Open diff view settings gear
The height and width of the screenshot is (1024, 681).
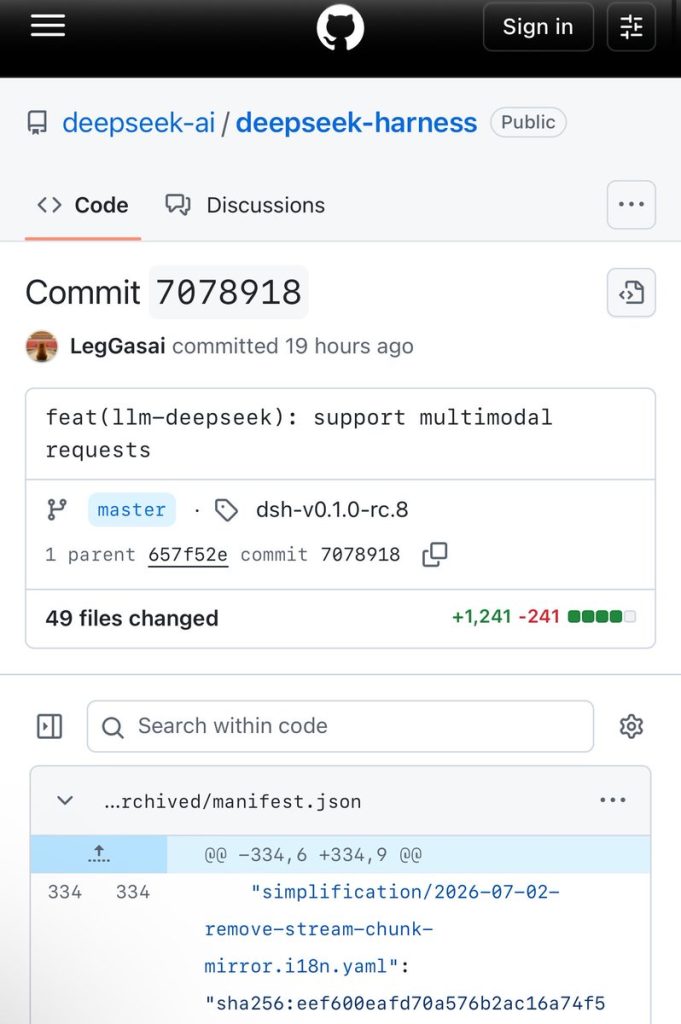pos(631,726)
